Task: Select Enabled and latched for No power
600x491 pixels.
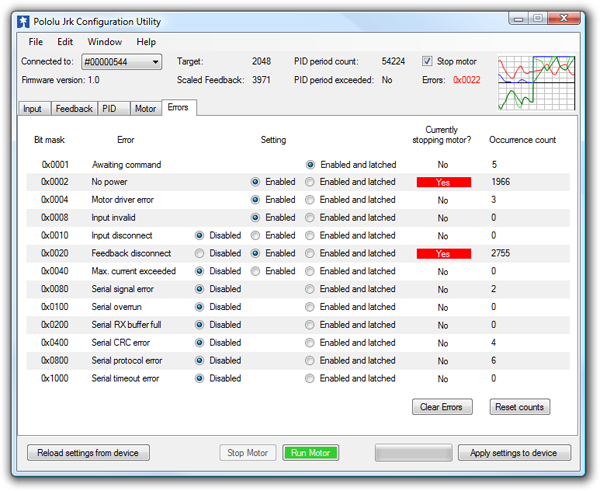Action: tap(310, 182)
